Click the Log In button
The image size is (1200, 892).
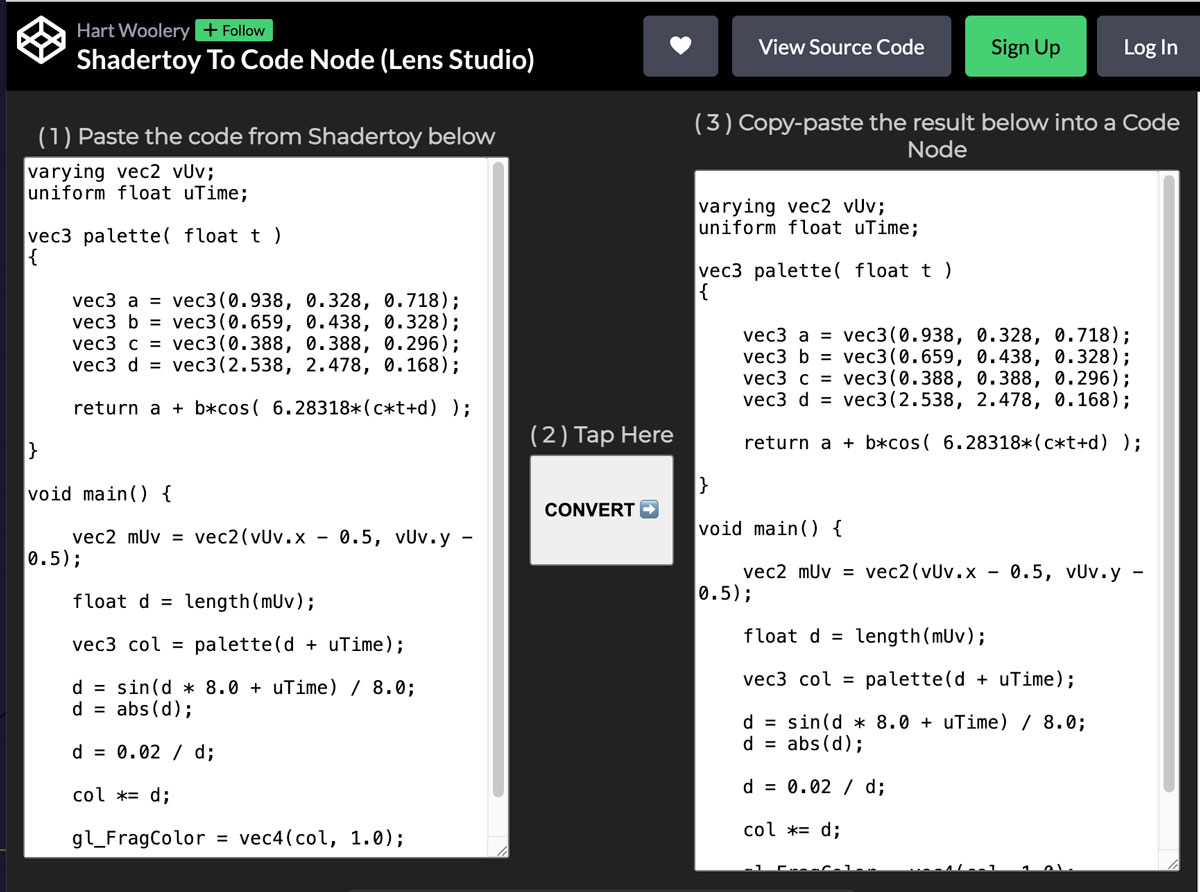(1150, 46)
